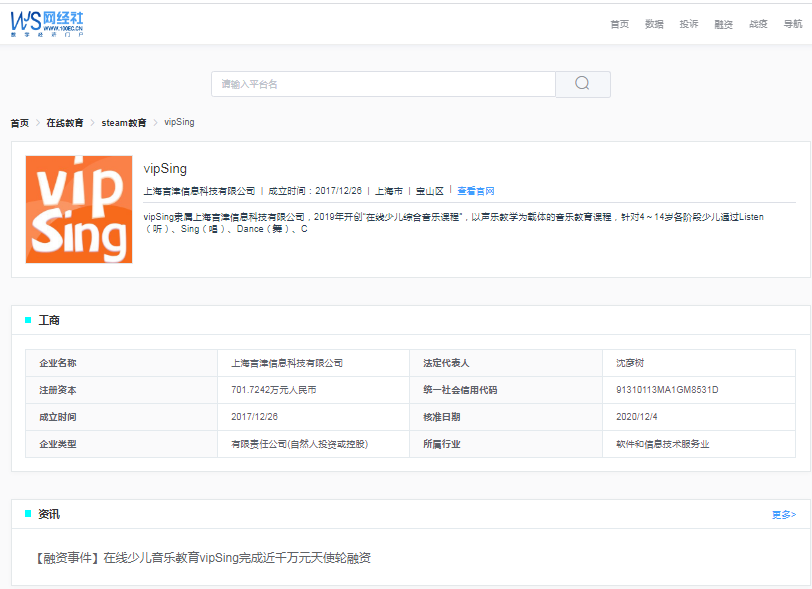Click the 资讯 section heading

click(x=49, y=514)
